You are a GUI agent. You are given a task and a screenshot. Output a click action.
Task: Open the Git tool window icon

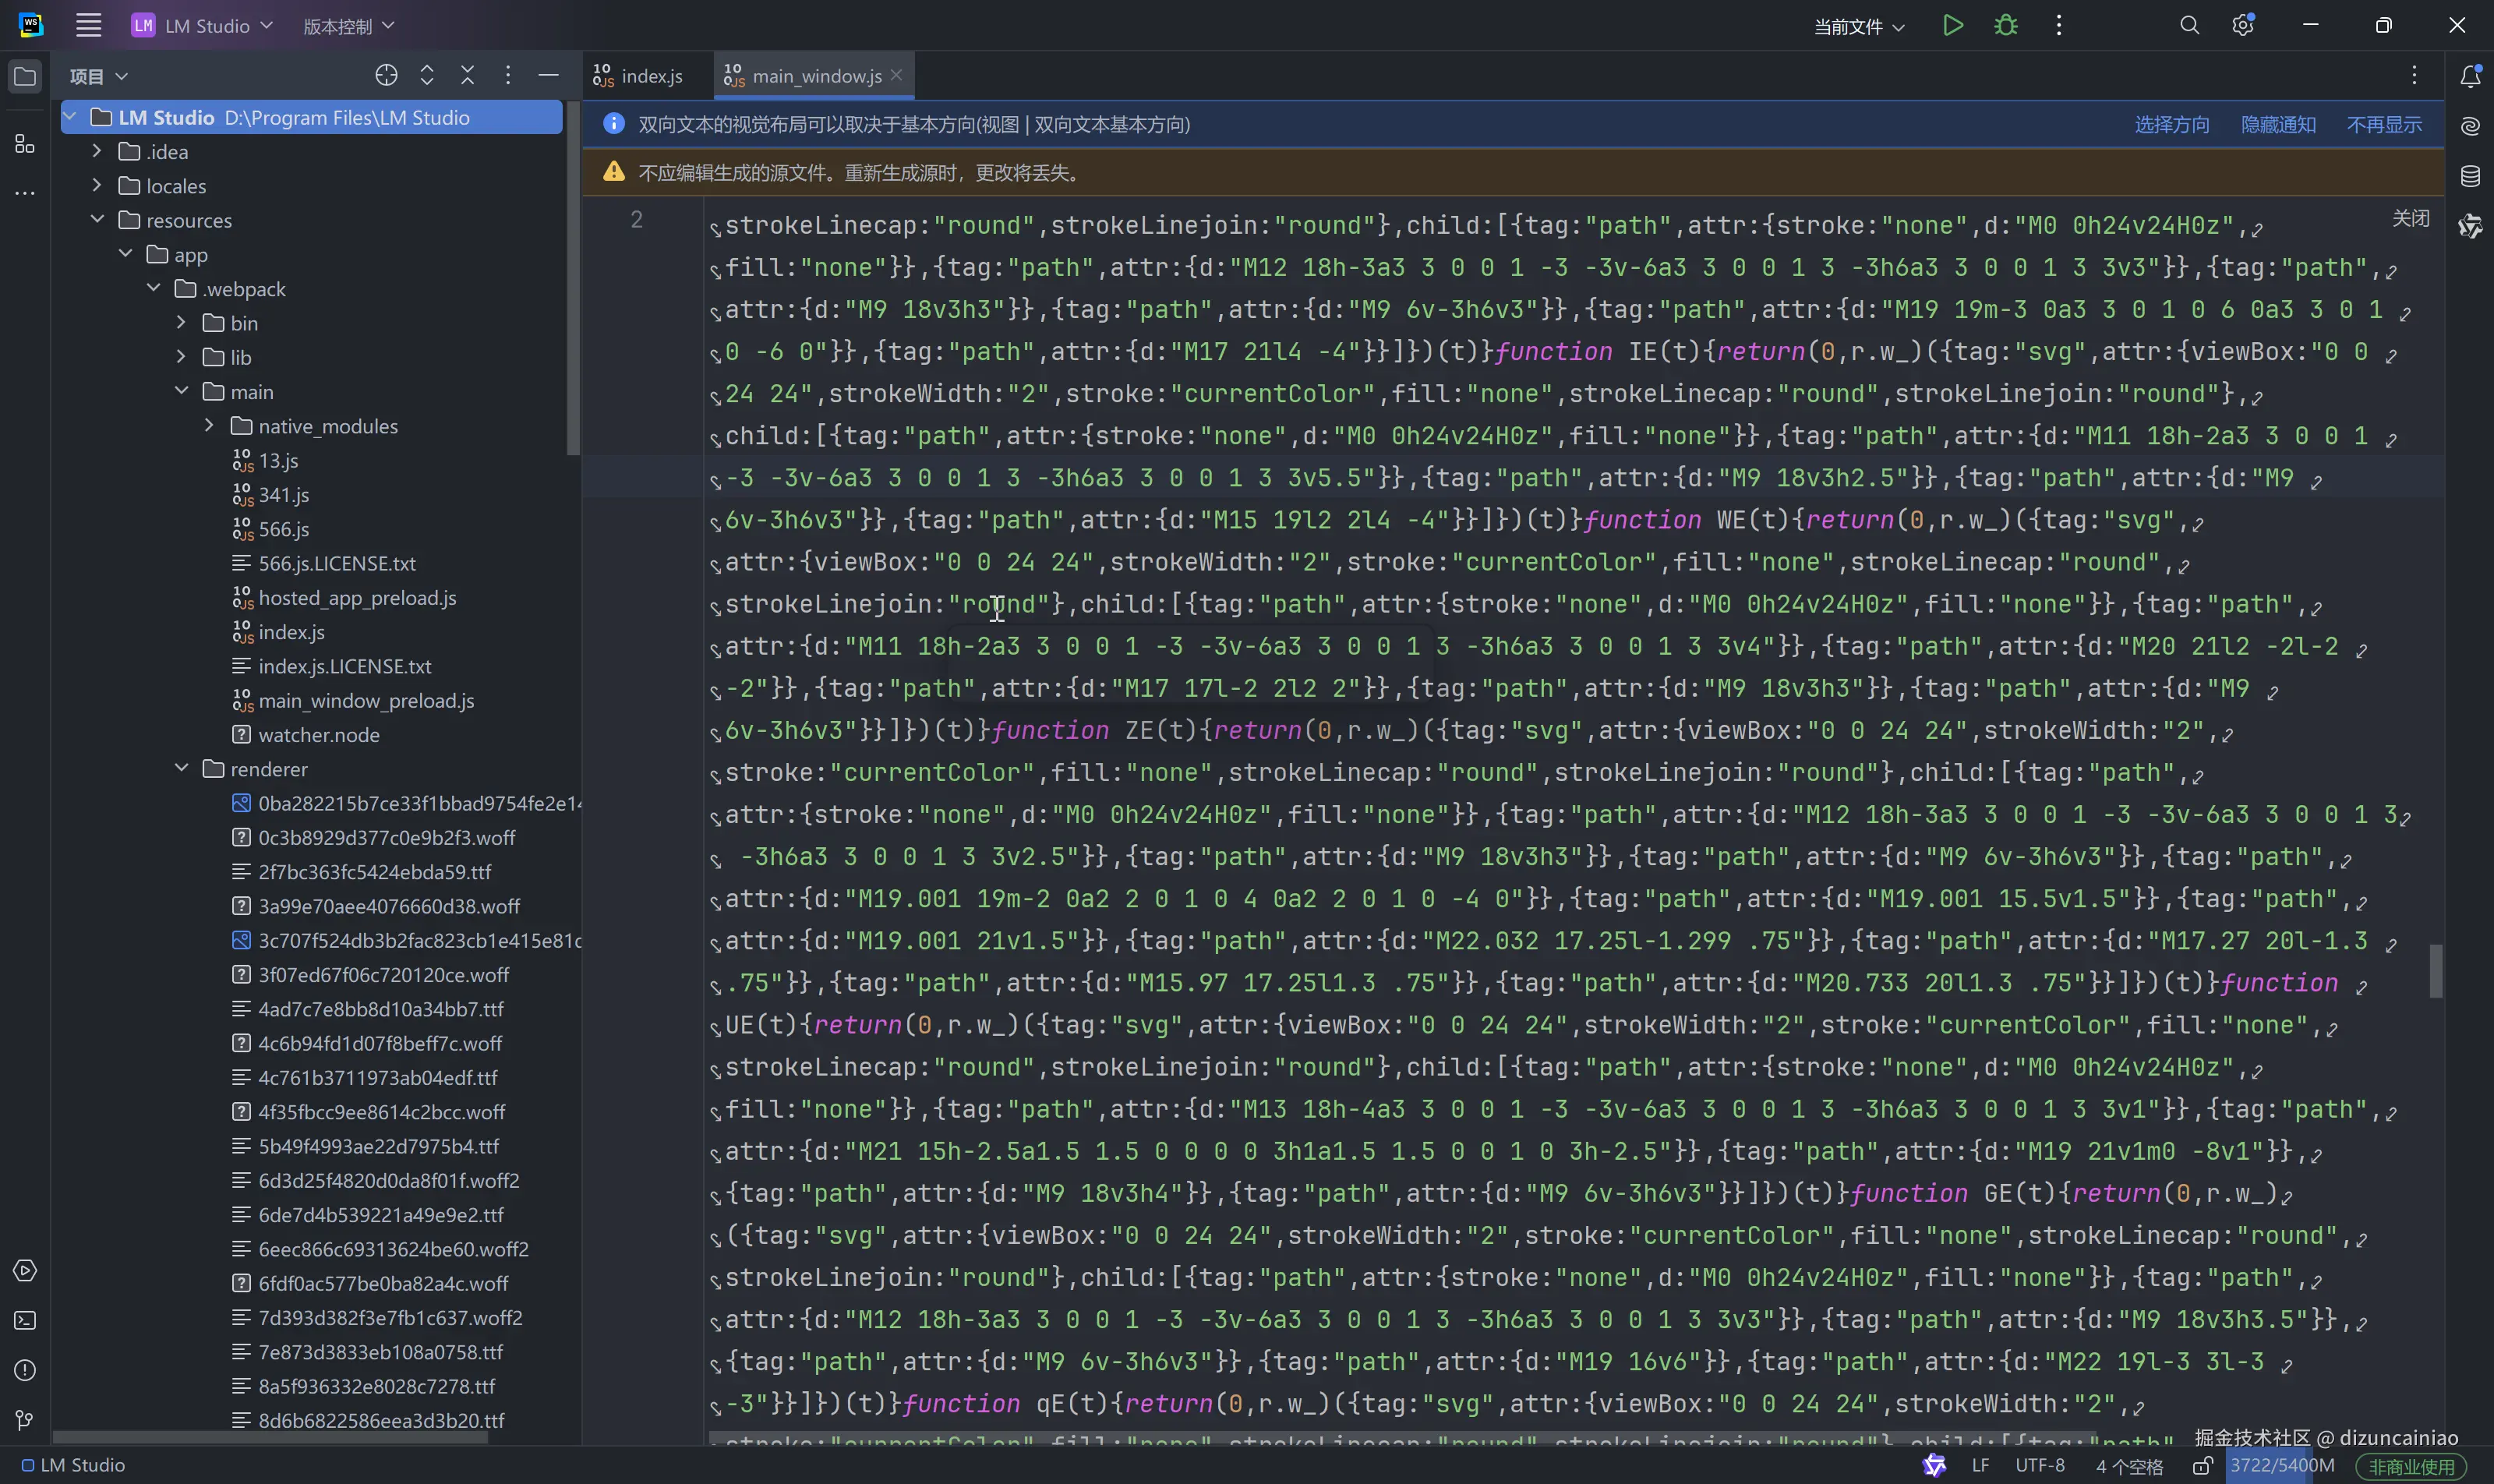click(25, 1420)
